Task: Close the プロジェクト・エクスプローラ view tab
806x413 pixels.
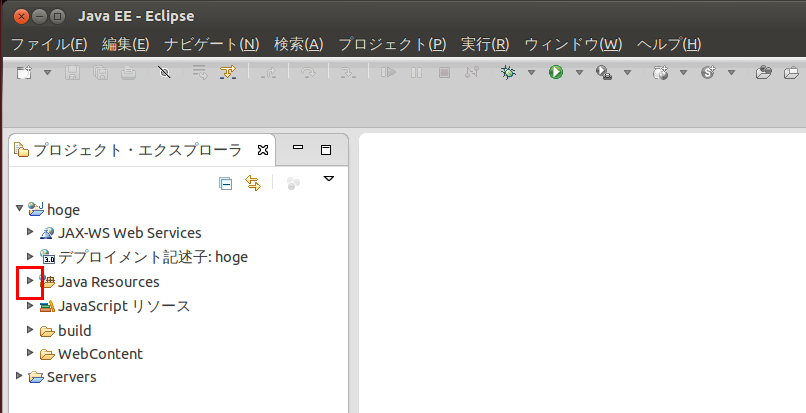Action: tap(263, 150)
